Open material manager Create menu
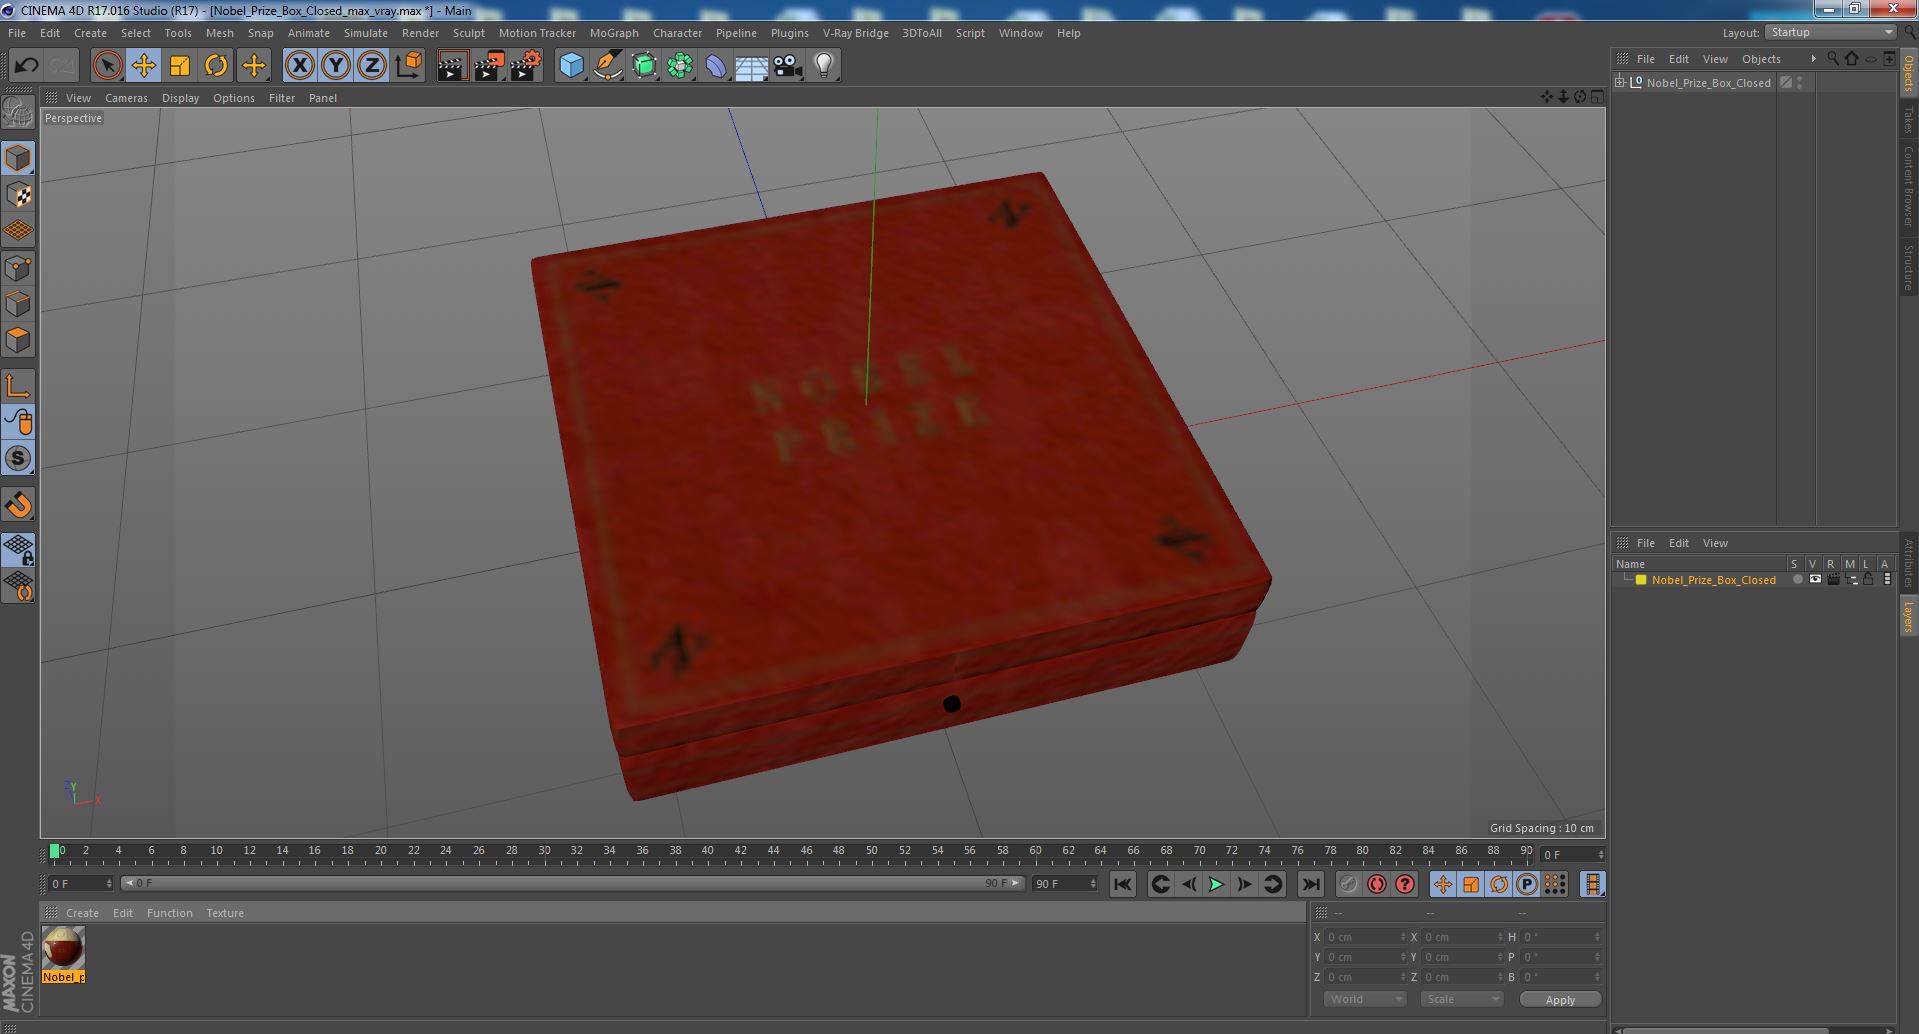 [x=82, y=913]
